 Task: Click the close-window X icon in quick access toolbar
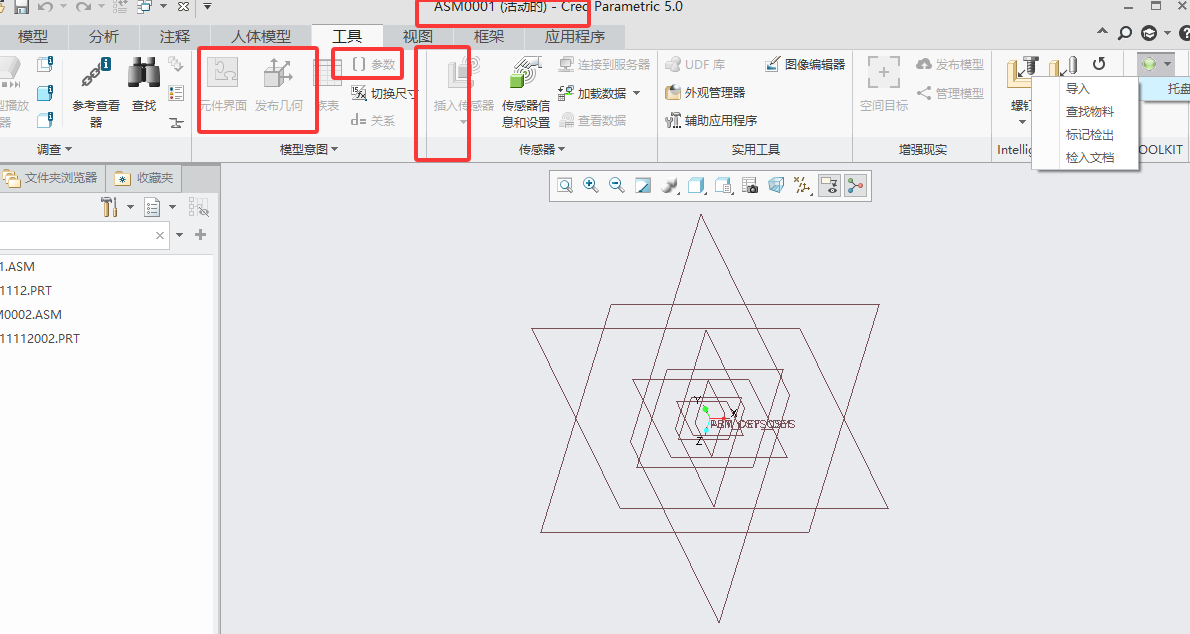(x=184, y=7)
